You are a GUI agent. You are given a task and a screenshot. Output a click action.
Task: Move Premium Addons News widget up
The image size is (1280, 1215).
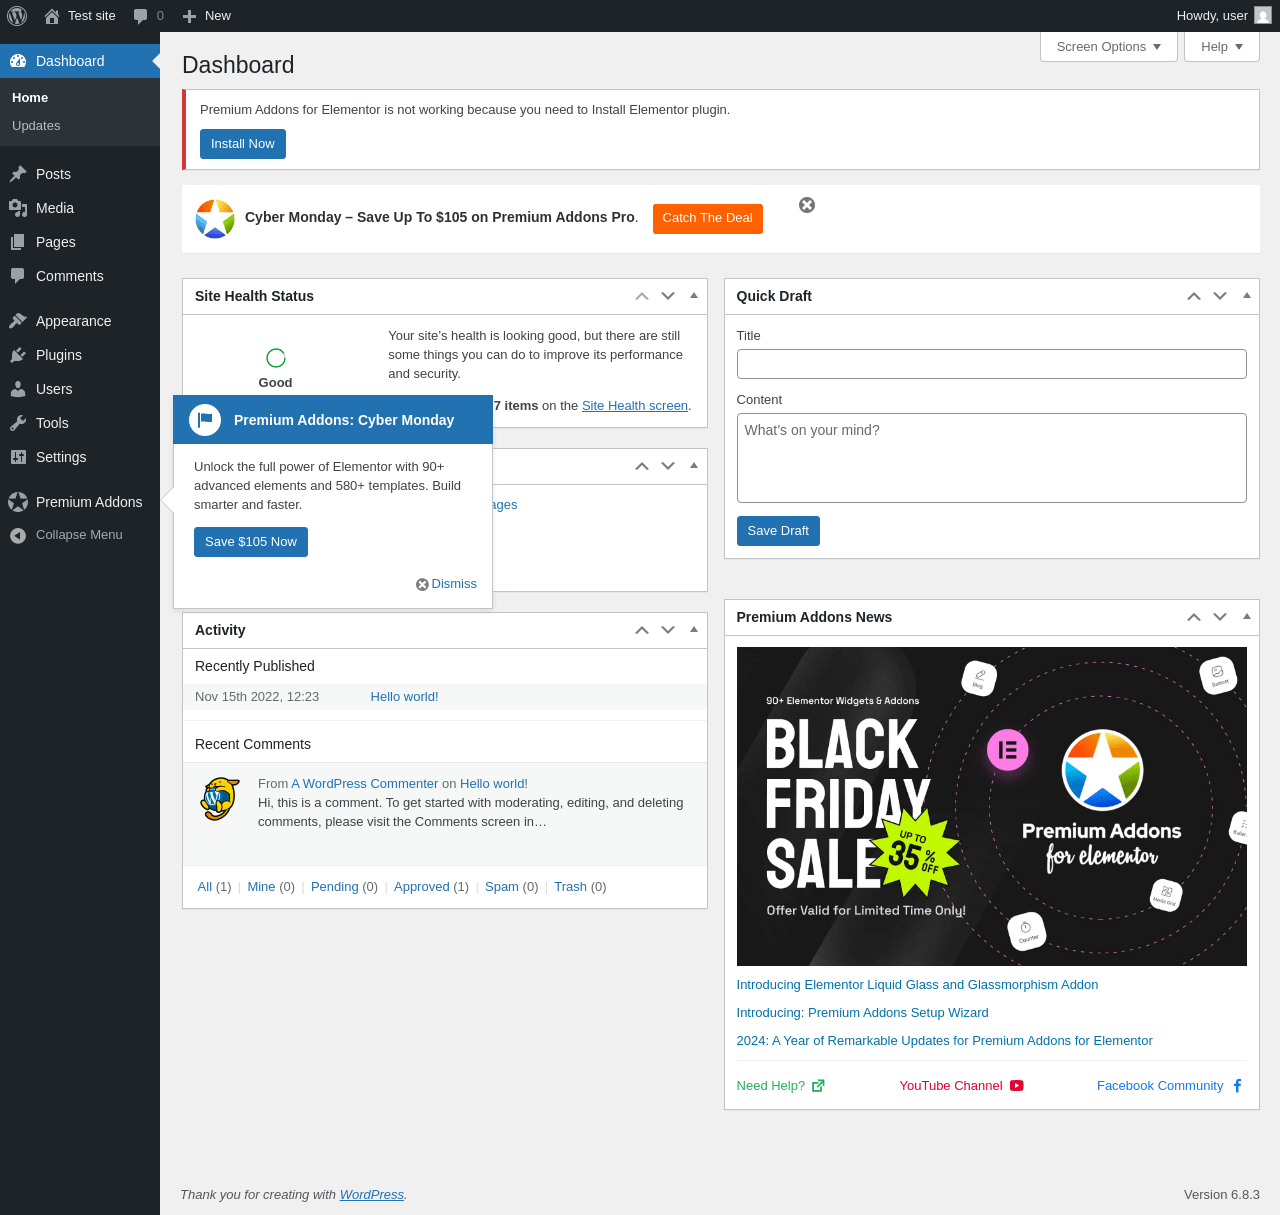point(1194,617)
